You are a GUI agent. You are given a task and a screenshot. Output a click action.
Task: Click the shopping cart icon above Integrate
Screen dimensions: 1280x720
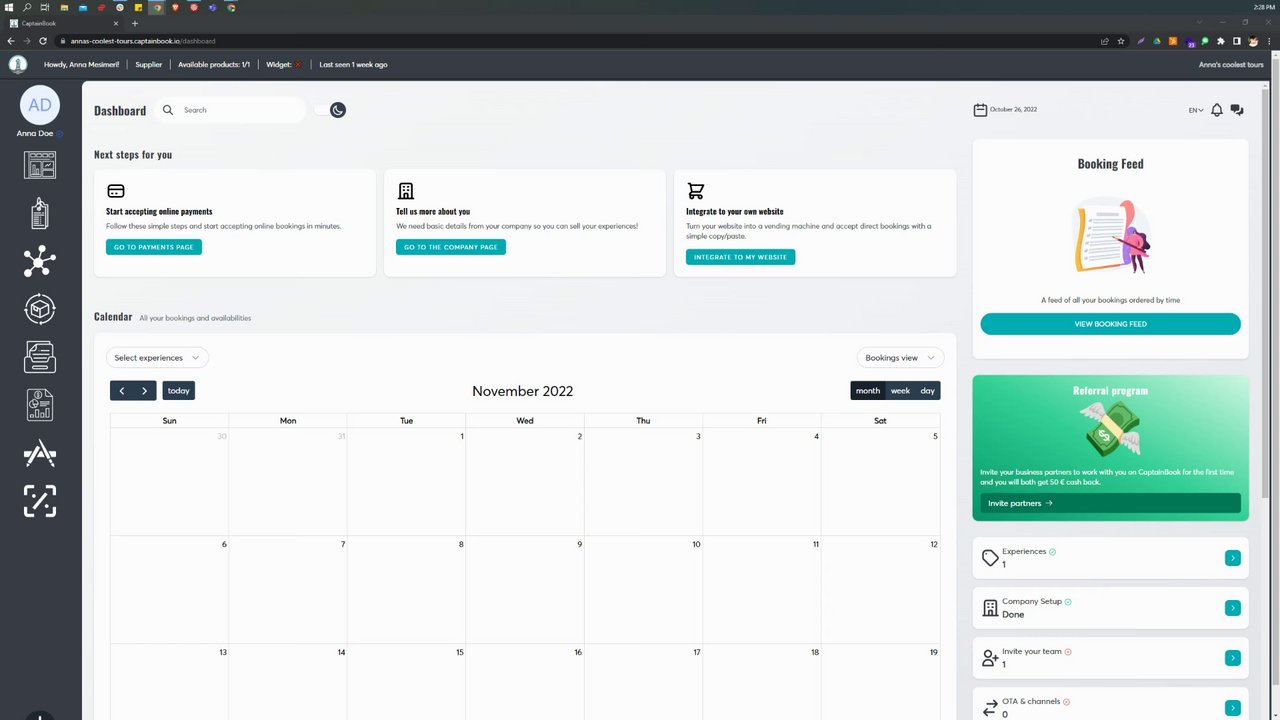[696, 191]
